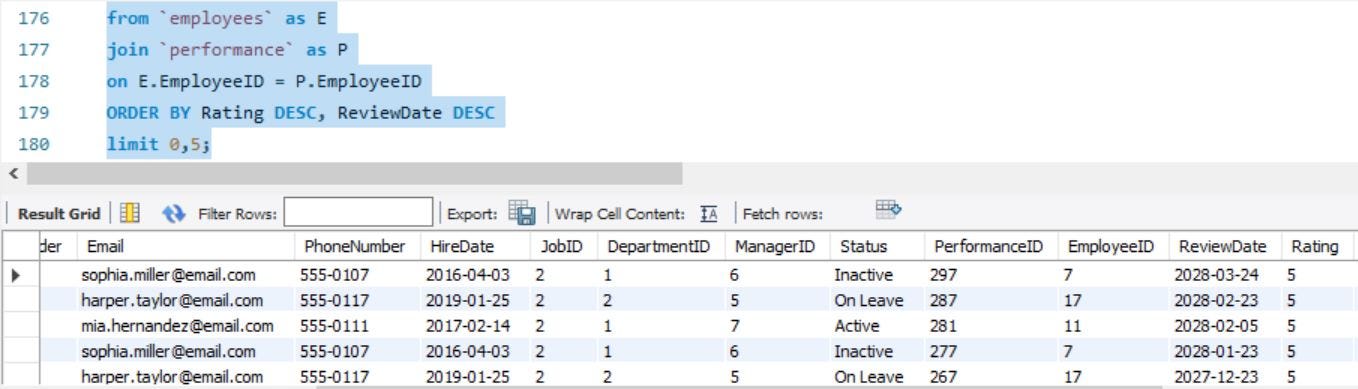Sort by the DepartmentID column header
Viewport: 1358px width, 389px height.
pos(661,247)
